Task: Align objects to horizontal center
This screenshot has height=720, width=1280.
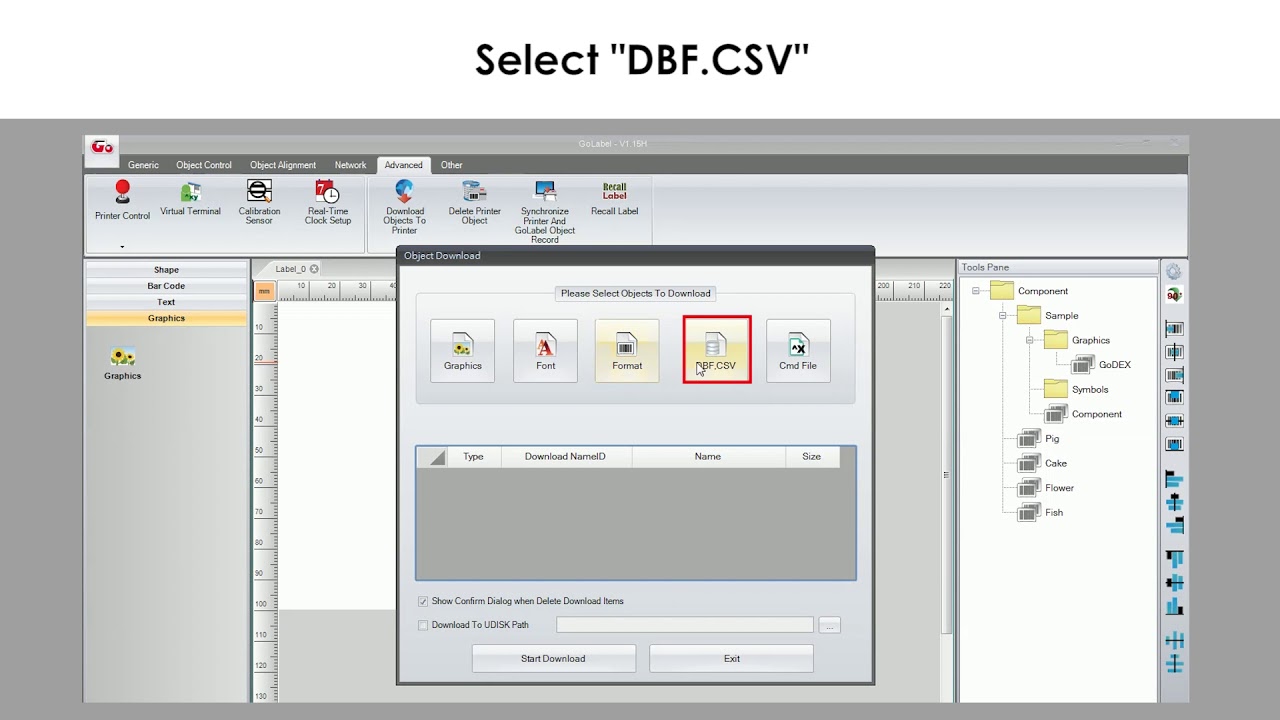Action: click(x=1174, y=503)
